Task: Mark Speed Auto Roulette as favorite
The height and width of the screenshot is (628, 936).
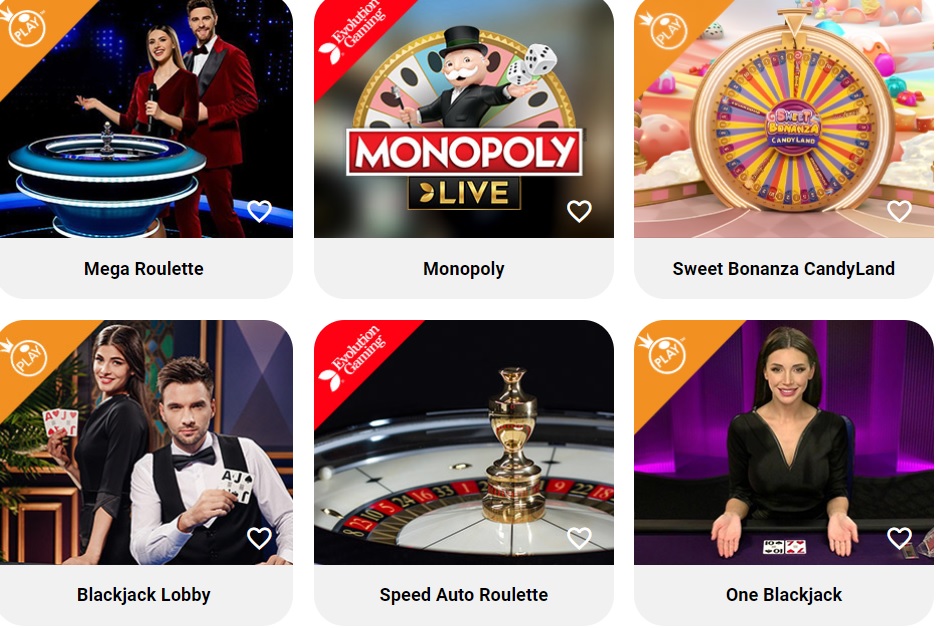Action: [579, 538]
